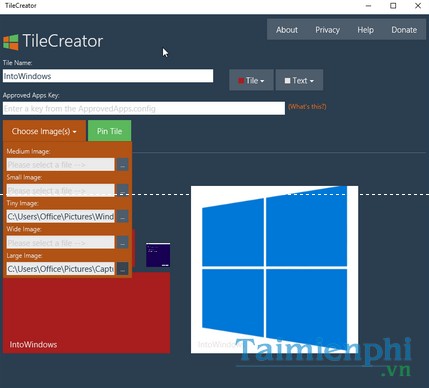Click the Tile Name input field
This screenshot has height=388, width=429.
click(108, 76)
